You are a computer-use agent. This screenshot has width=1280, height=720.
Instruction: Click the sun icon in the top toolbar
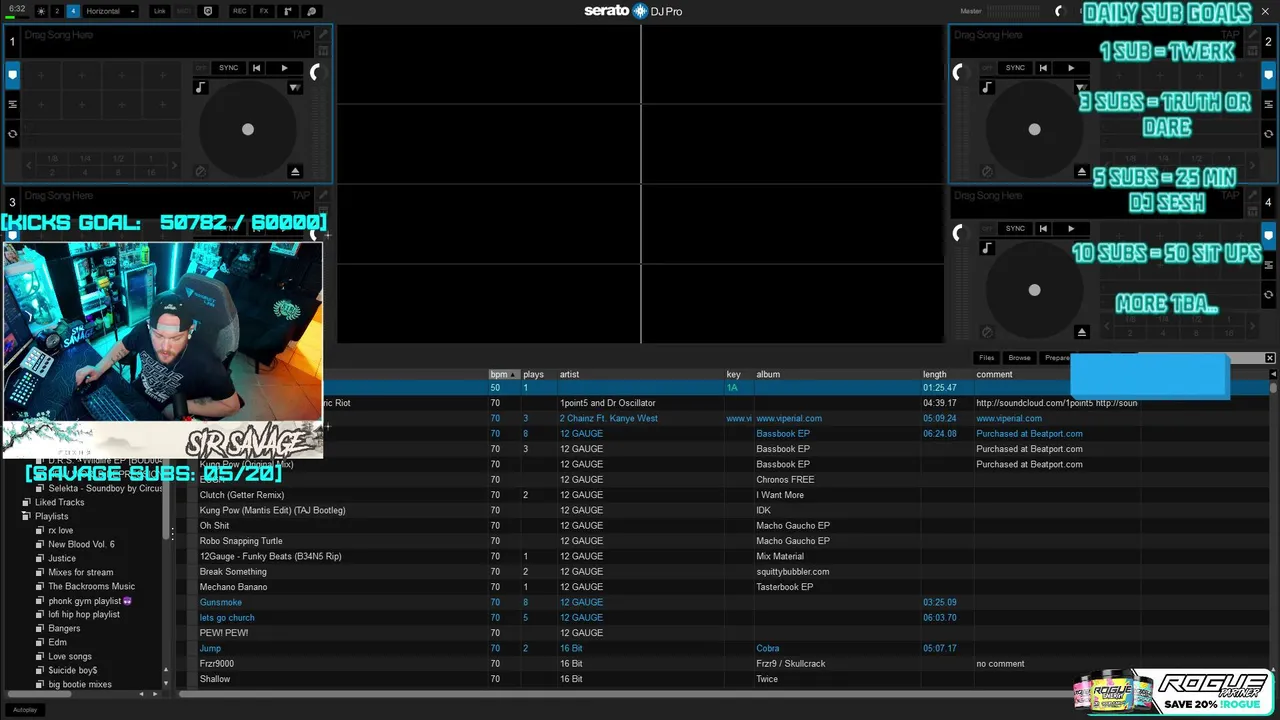(x=41, y=11)
